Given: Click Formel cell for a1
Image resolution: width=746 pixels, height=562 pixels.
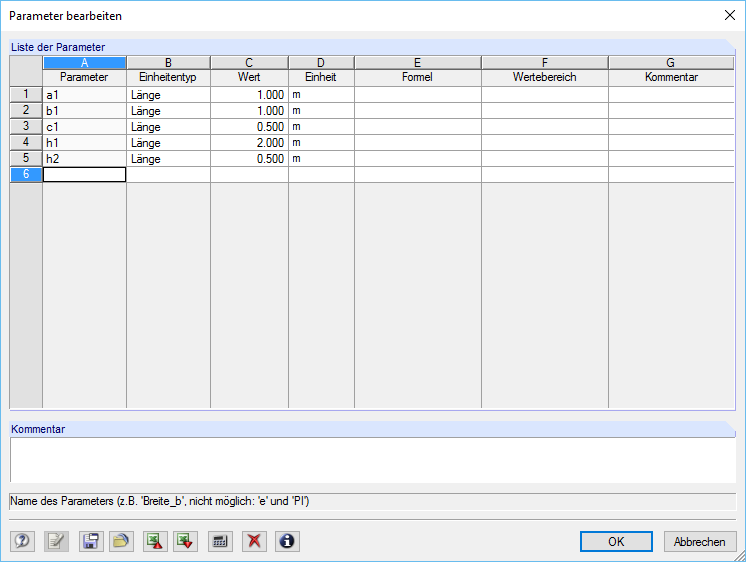Looking at the screenshot, I should (x=418, y=95).
